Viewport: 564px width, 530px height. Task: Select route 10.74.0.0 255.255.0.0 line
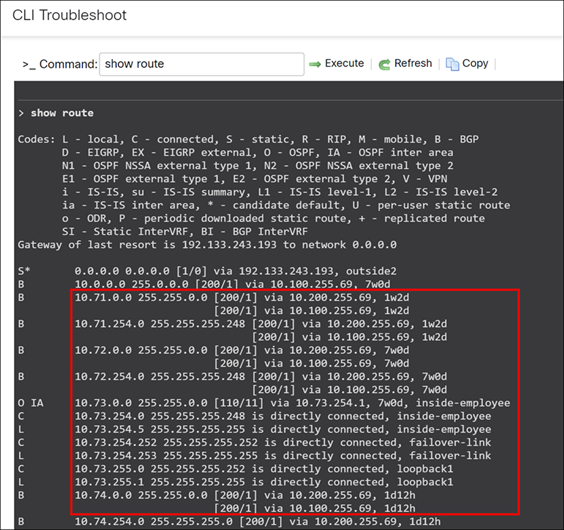point(217,495)
